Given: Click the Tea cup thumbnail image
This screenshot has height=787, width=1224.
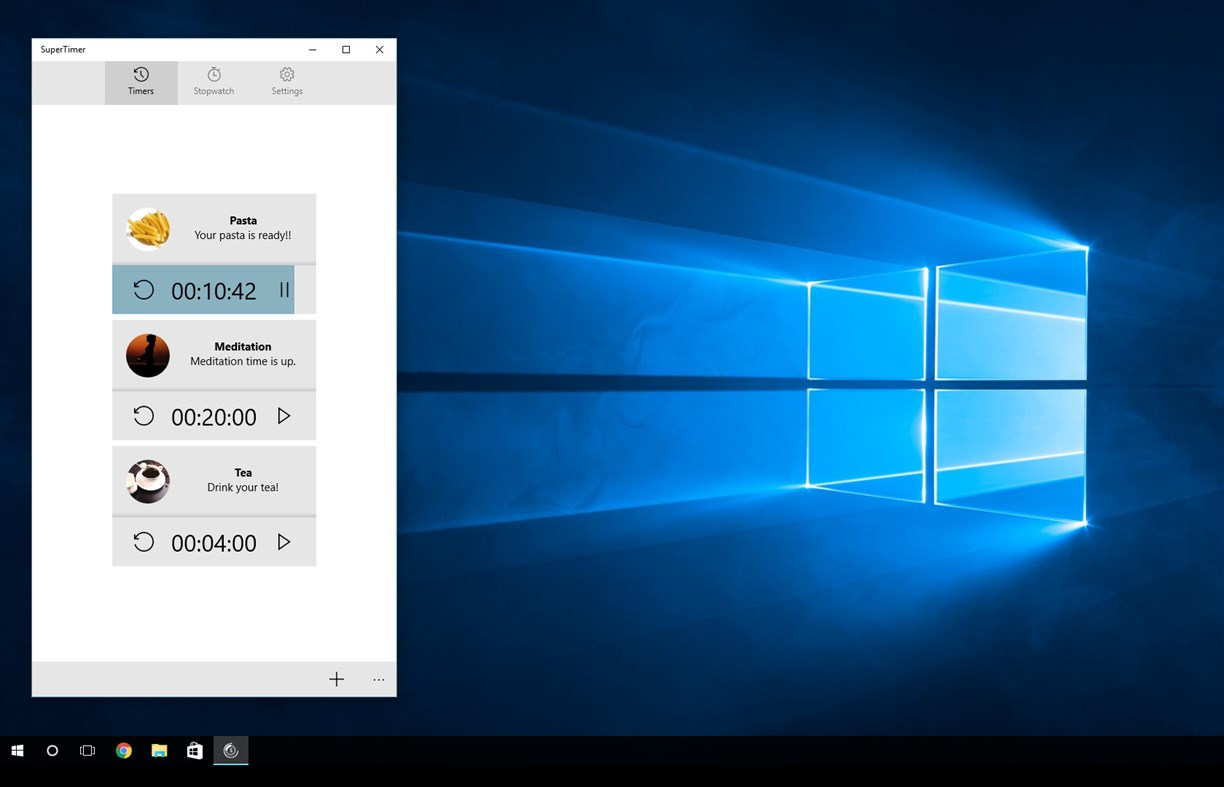Looking at the screenshot, I should click(x=147, y=480).
